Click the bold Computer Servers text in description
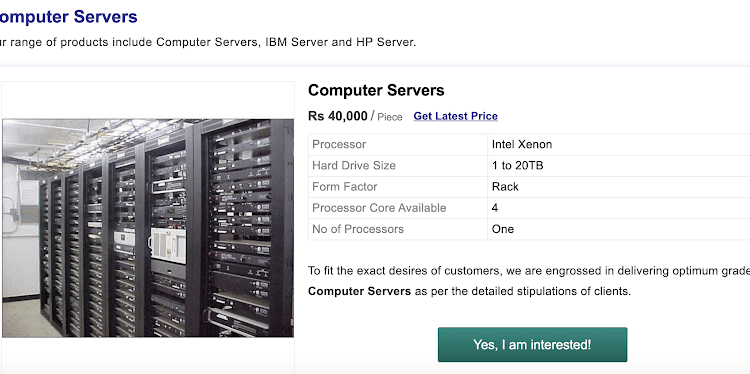 coord(359,291)
